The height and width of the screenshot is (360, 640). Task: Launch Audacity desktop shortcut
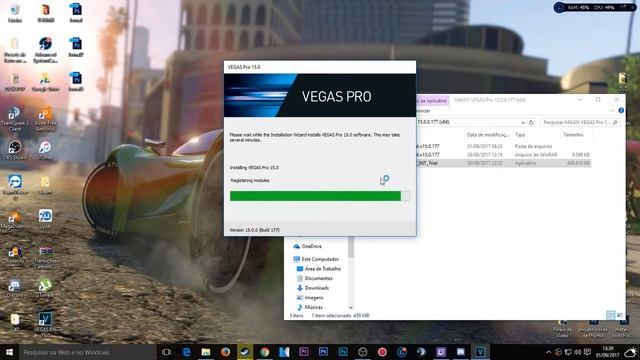pos(15,254)
